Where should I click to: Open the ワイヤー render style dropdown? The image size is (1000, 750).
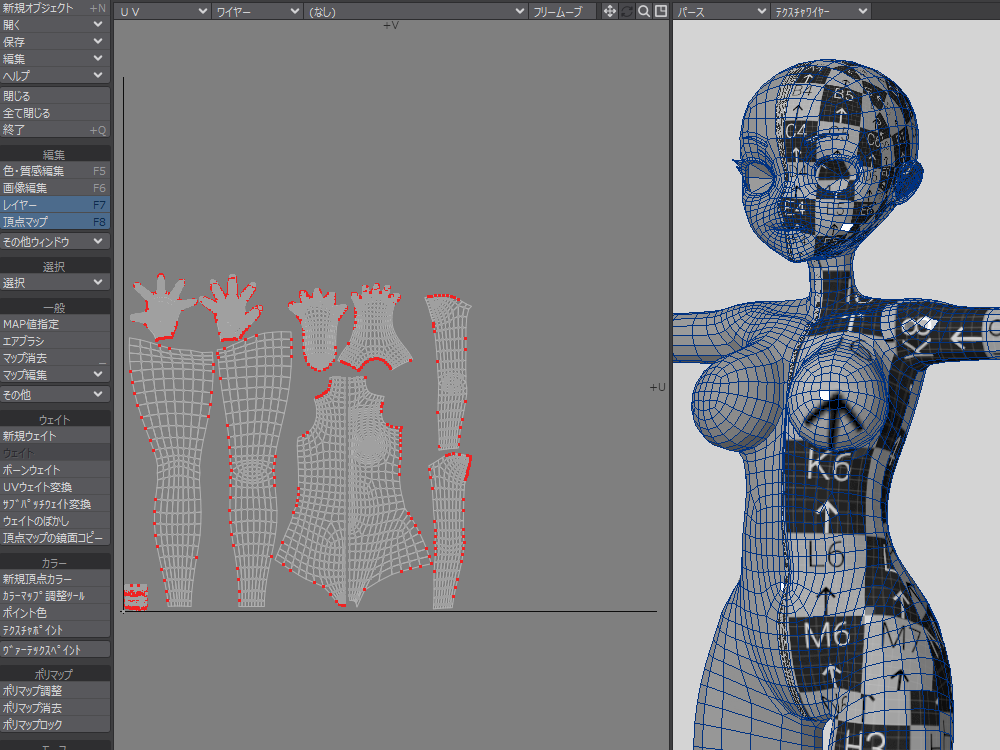pyautogui.click(x=257, y=11)
